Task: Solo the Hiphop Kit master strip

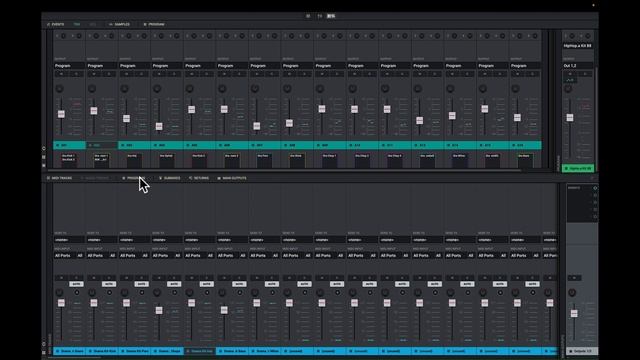Action: coord(585,74)
